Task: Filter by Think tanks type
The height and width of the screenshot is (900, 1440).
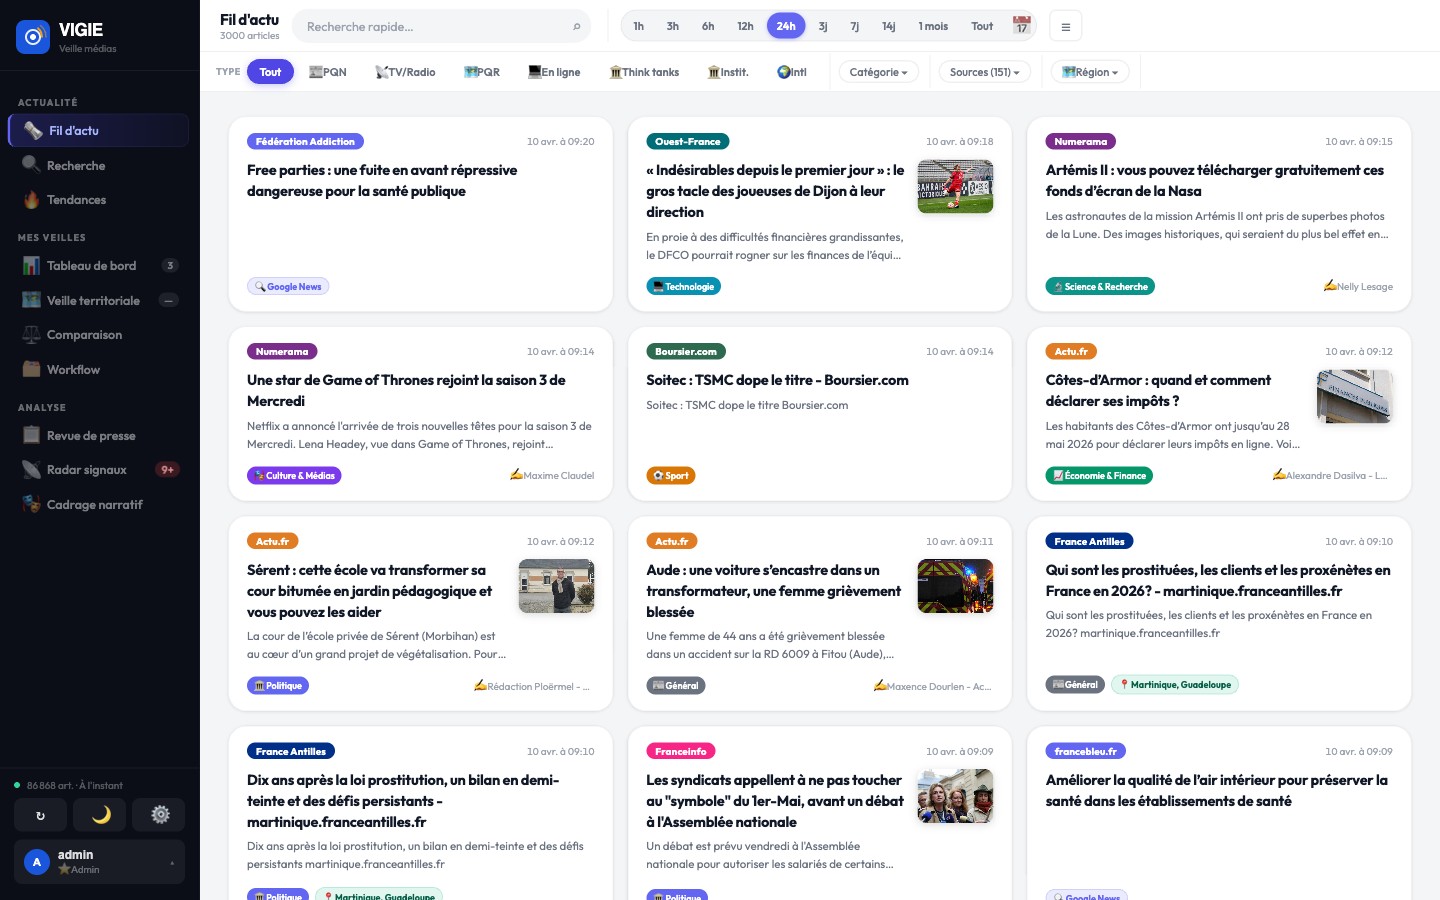Action: coord(644,72)
